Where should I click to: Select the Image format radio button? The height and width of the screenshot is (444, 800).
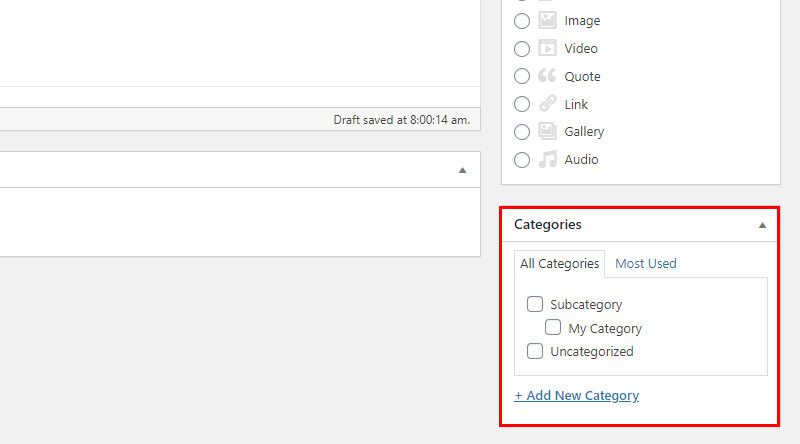pos(522,21)
